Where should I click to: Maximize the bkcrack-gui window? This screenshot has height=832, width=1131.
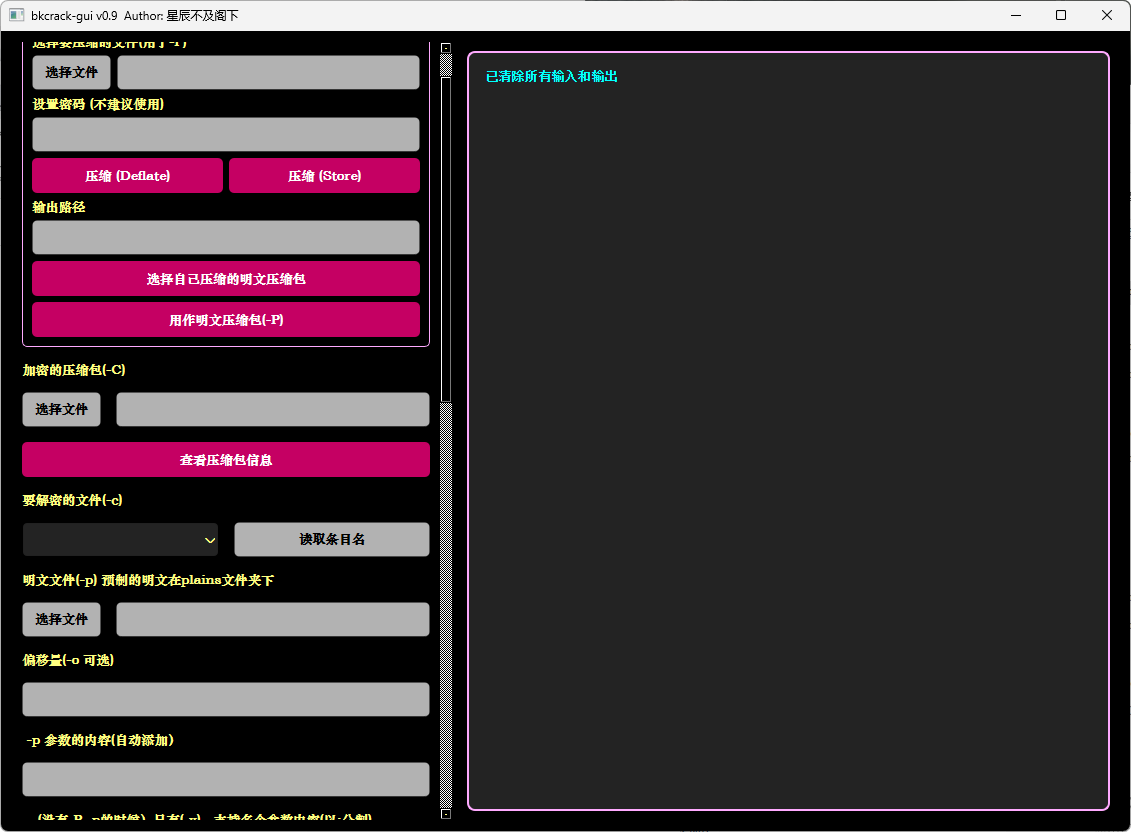click(x=1060, y=15)
